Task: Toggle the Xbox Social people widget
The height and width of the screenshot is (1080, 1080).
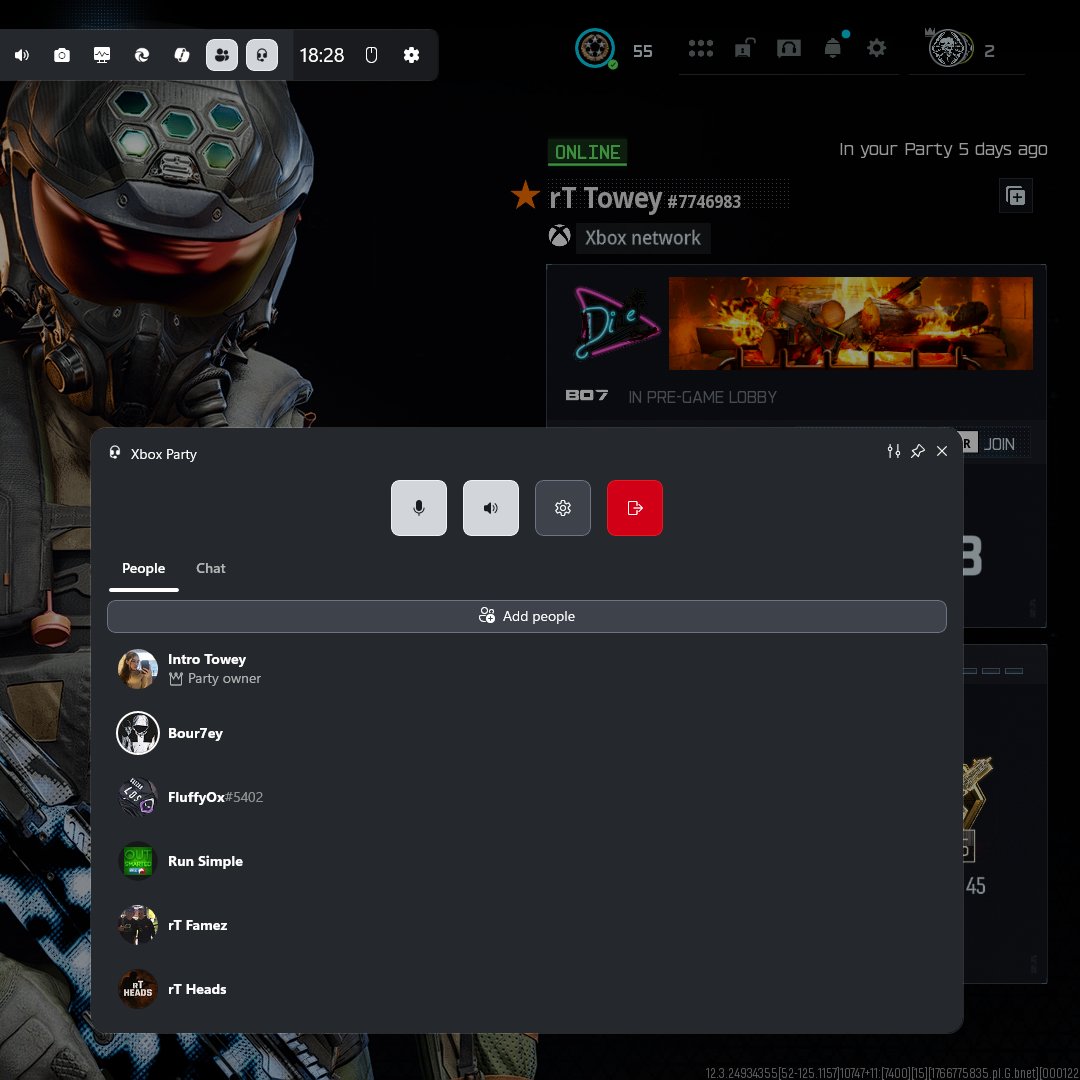Action: coord(222,55)
